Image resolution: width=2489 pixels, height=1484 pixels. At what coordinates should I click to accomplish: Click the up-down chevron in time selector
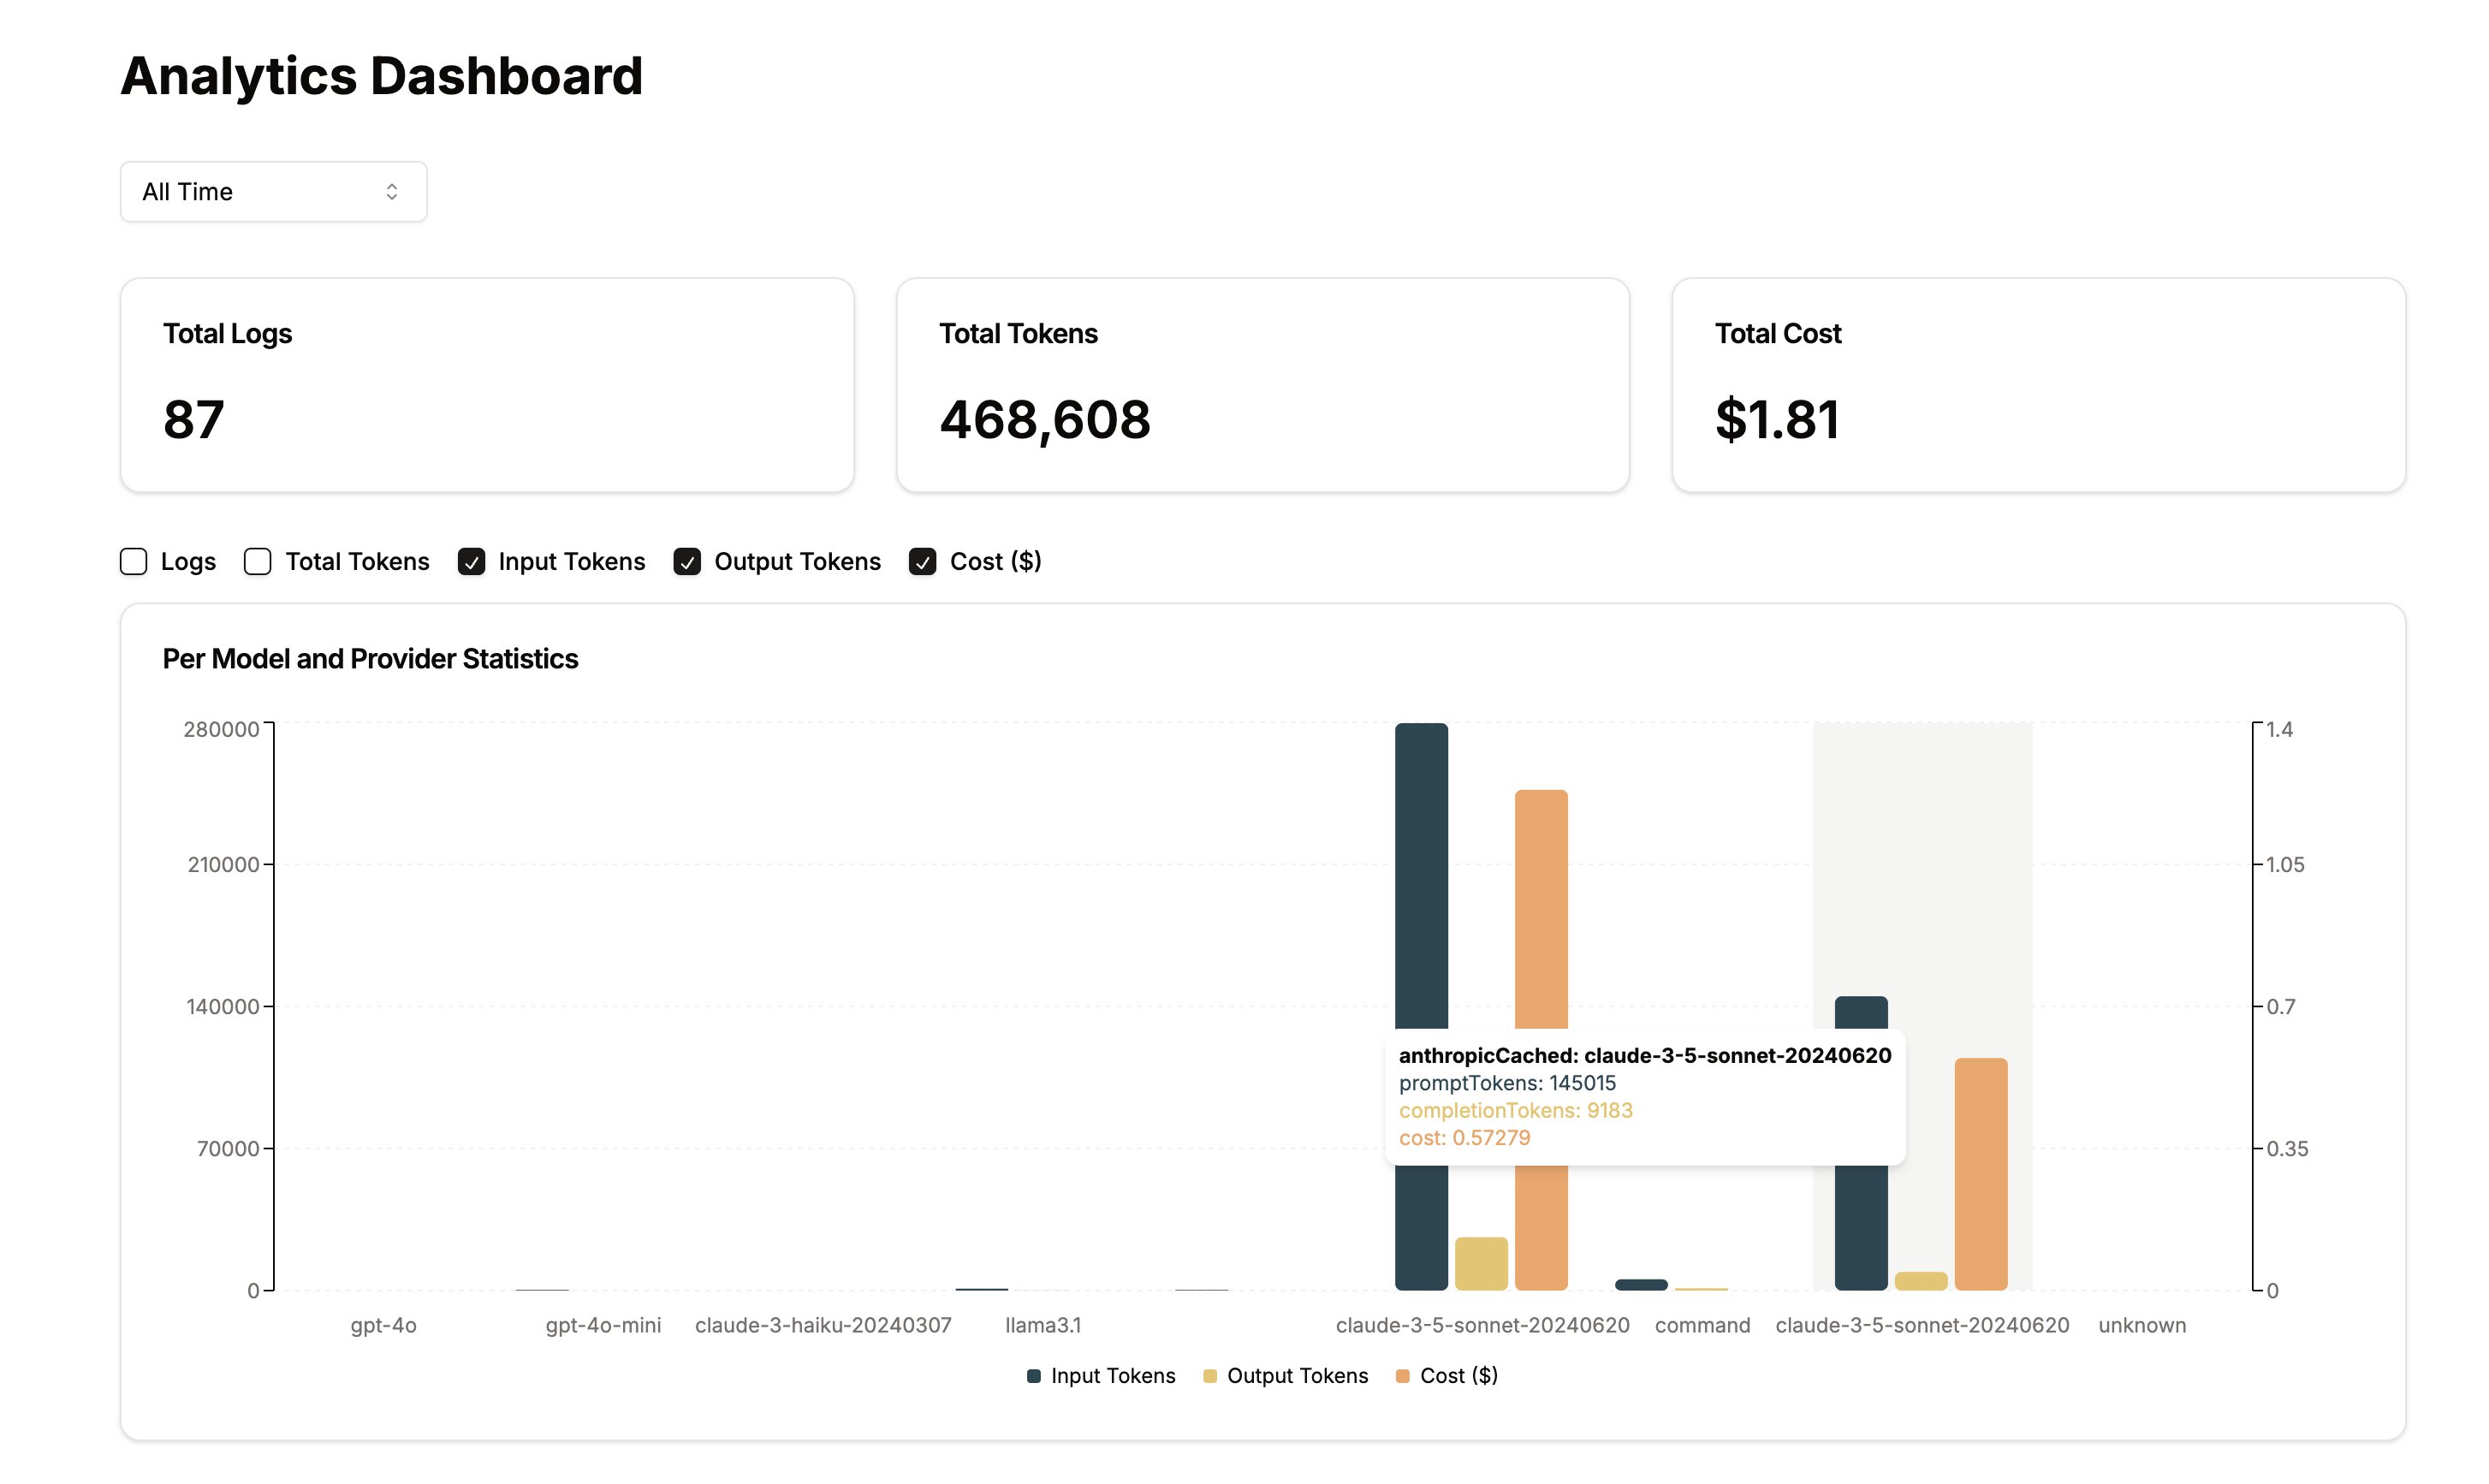pos(392,192)
